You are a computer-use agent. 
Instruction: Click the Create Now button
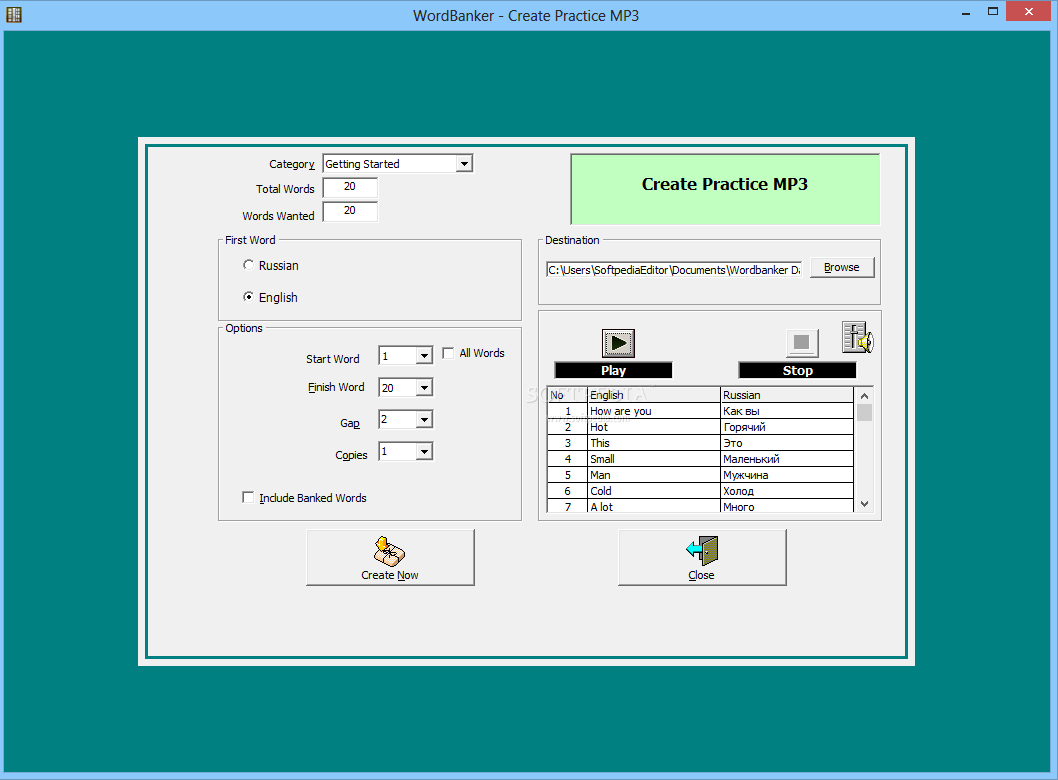point(390,557)
